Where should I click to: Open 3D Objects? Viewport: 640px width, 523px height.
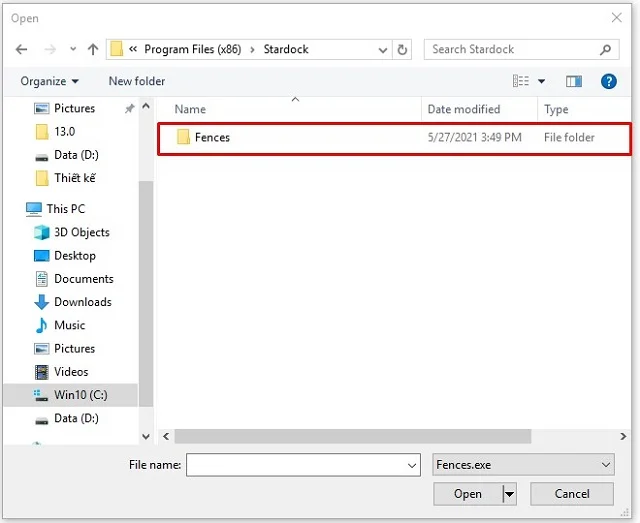click(x=72, y=232)
